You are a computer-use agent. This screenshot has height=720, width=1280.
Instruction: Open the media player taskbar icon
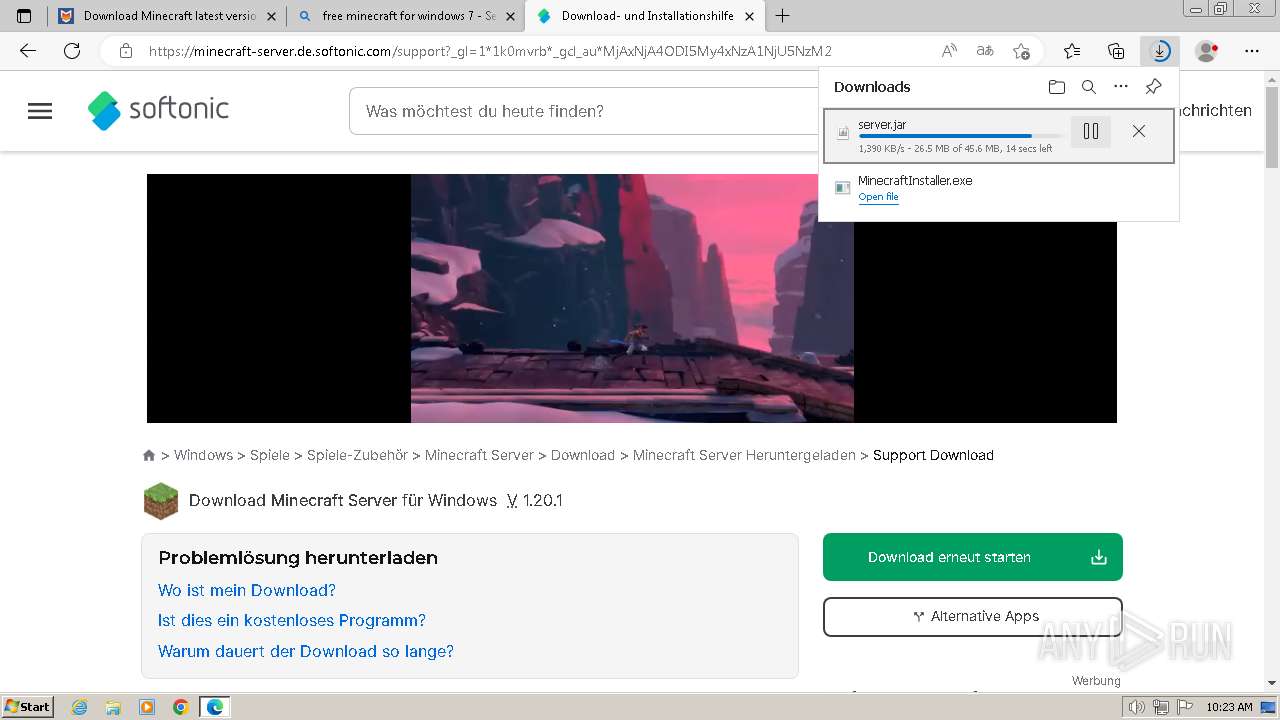point(147,707)
